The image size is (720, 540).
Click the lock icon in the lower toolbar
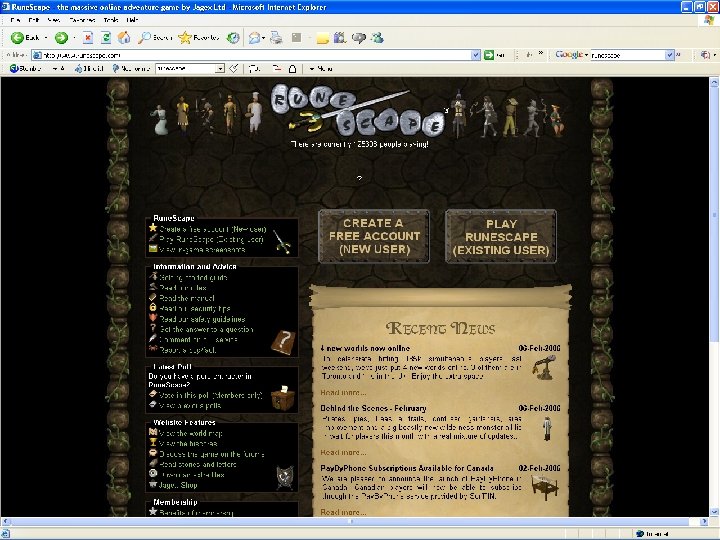click(x=292, y=68)
